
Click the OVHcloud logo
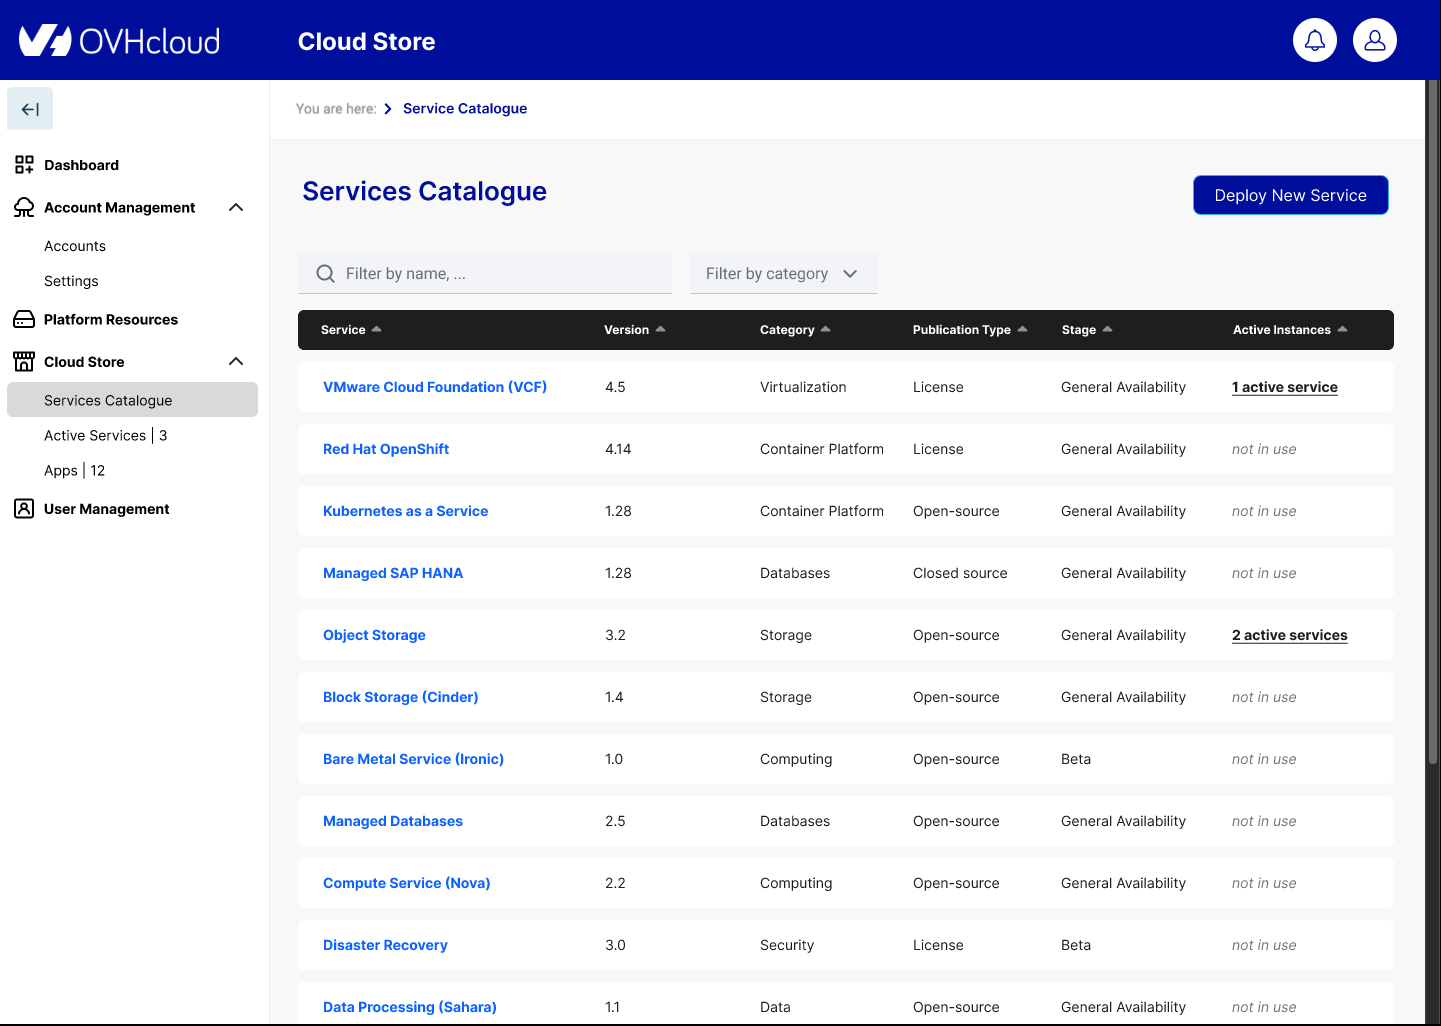(x=118, y=40)
